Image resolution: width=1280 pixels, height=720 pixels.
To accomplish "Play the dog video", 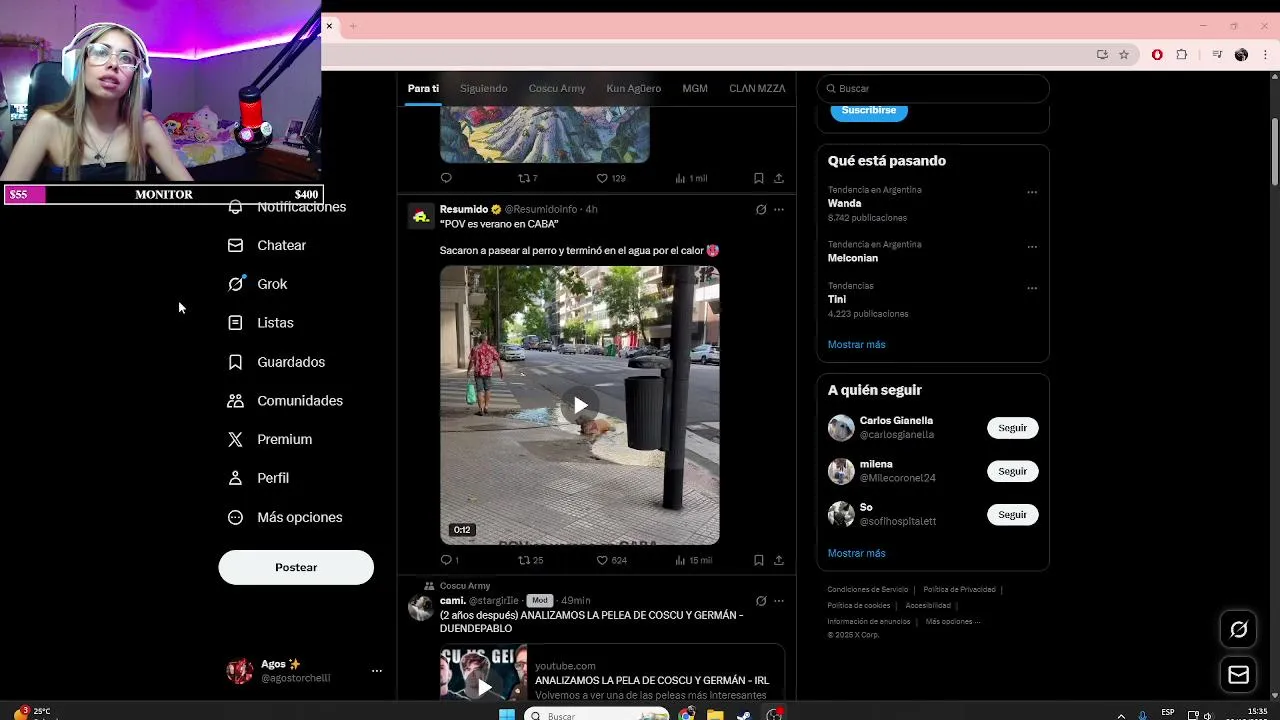I will coord(580,405).
